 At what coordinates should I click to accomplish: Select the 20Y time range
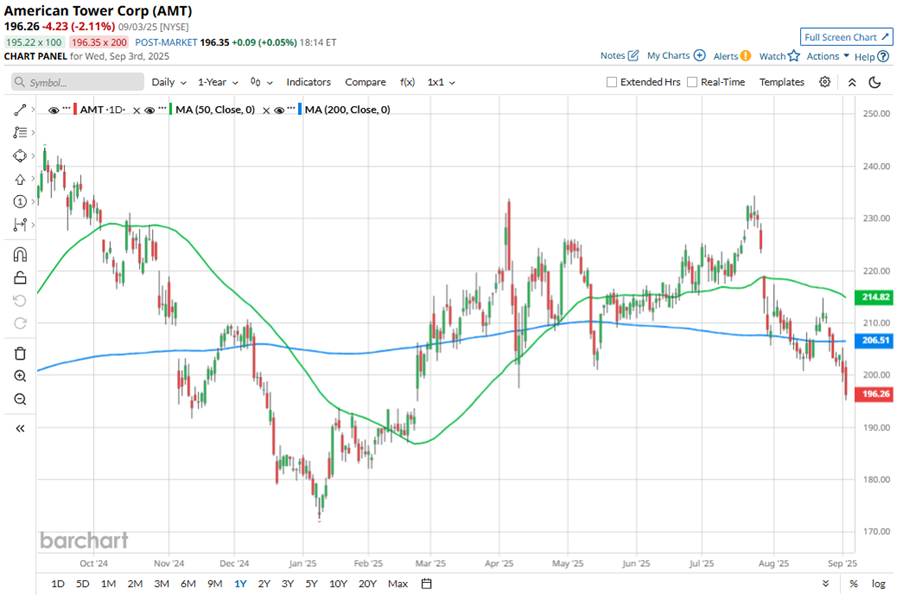(x=367, y=584)
